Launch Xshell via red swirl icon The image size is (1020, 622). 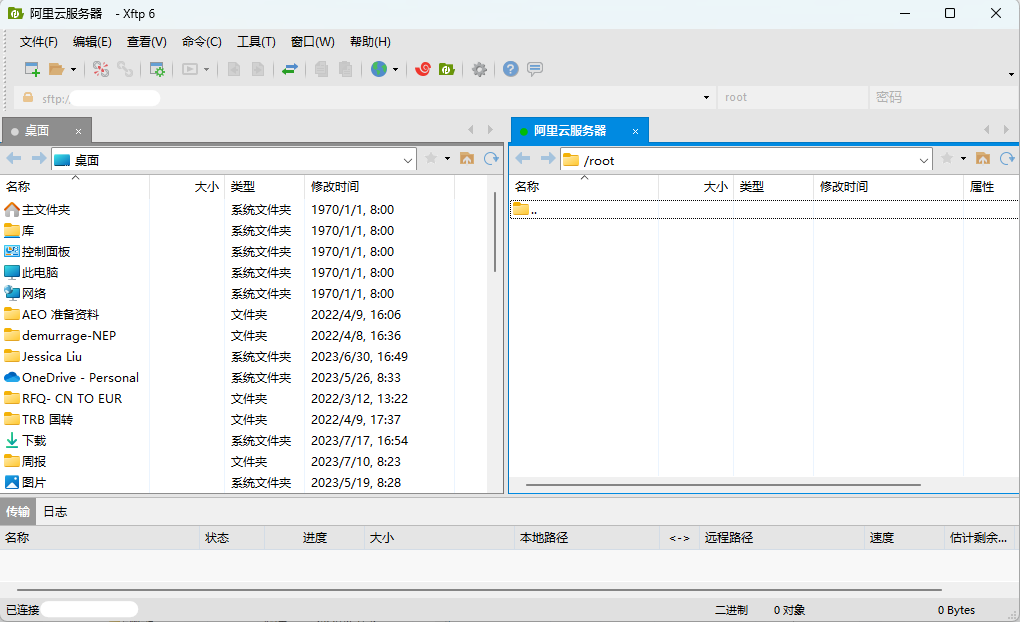click(423, 69)
